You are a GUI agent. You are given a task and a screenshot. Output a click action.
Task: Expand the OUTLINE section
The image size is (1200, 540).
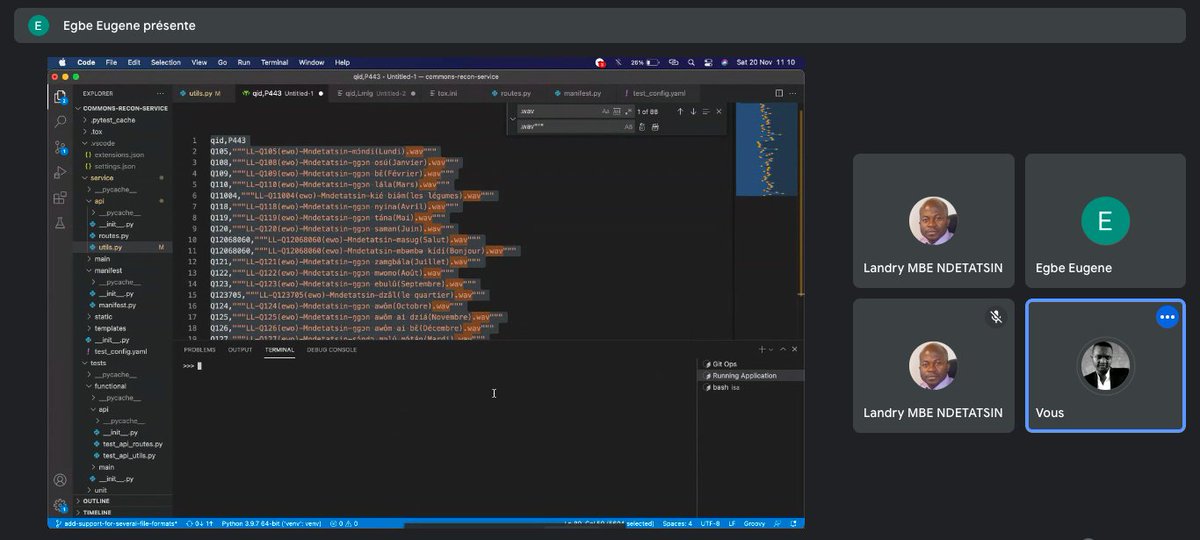coord(96,500)
